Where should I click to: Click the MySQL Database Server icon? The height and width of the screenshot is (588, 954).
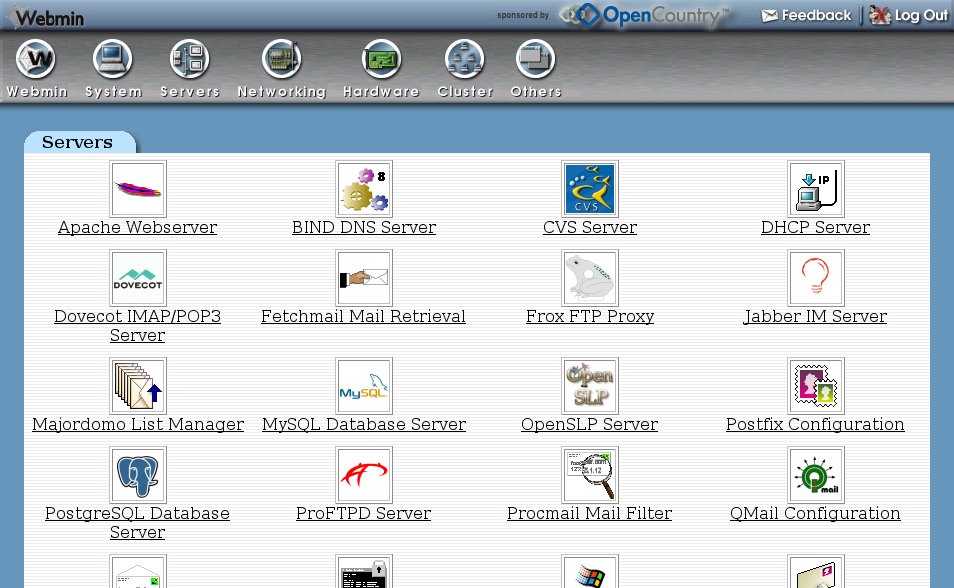point(364,386)
